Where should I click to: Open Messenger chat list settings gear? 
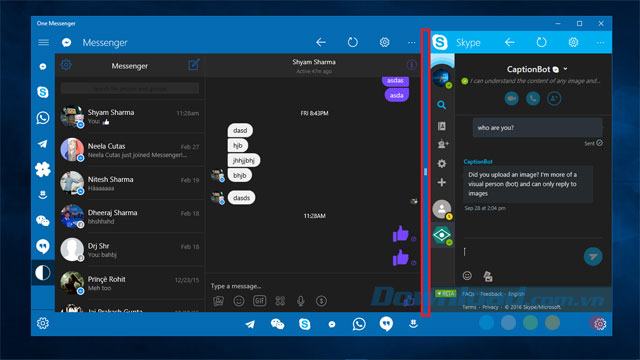(66, 65)
